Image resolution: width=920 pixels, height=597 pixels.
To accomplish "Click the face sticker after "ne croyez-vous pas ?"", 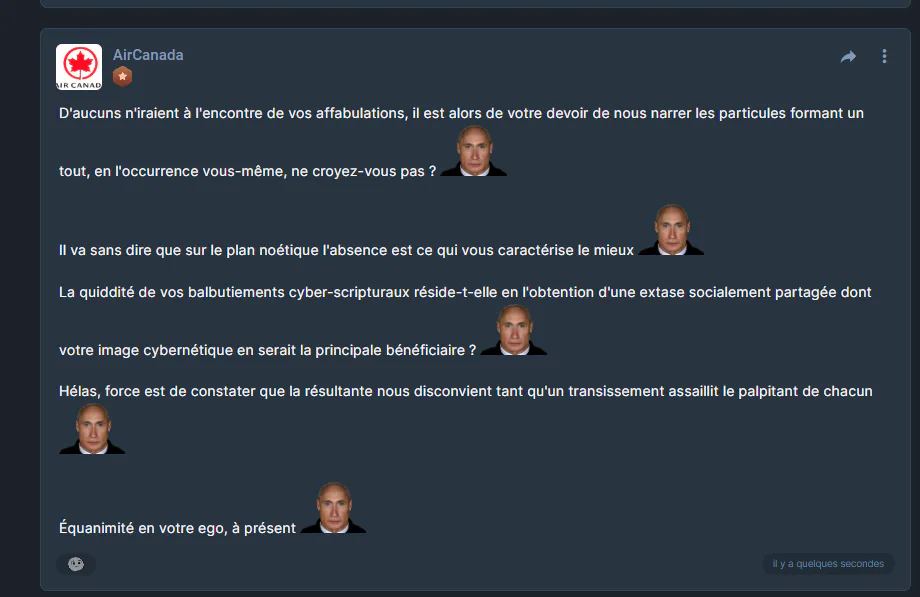I will (x=473, y=151).
